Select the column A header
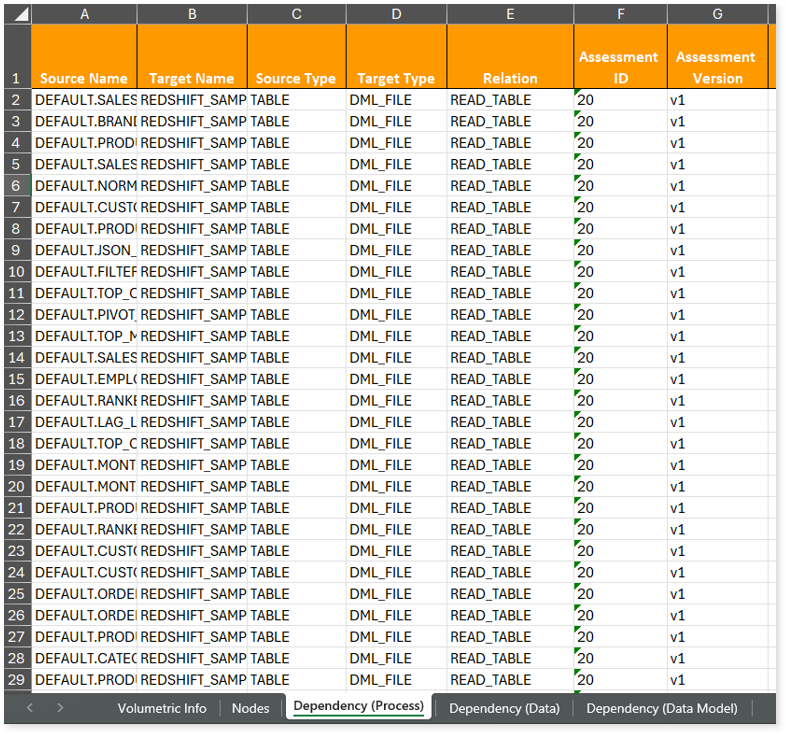 point(84,14)
